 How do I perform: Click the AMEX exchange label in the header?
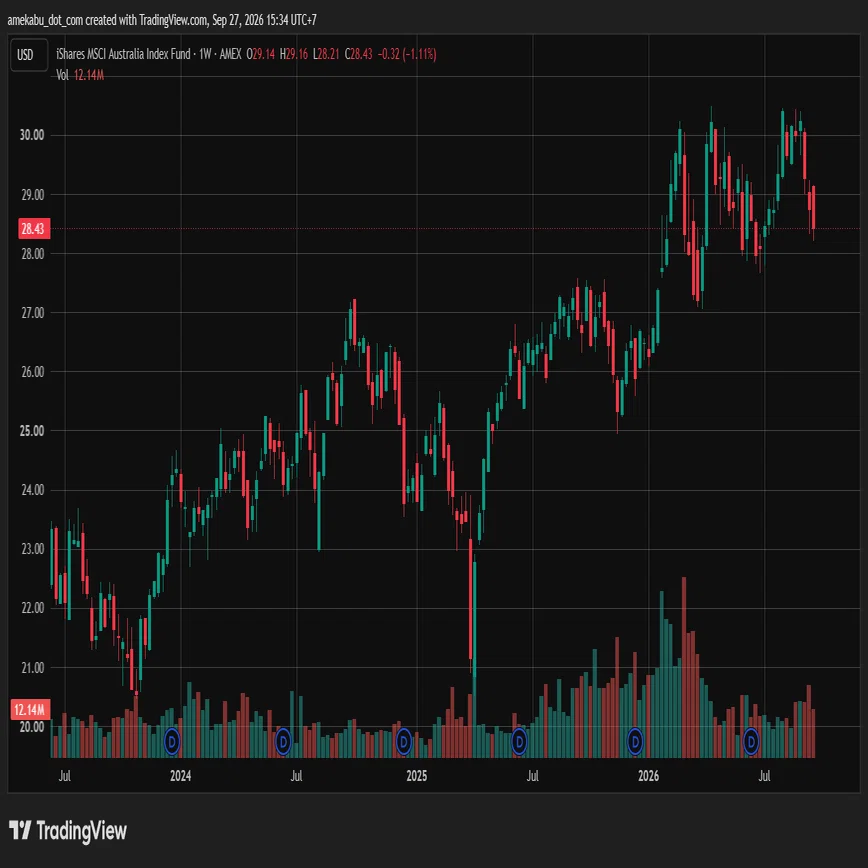pyautogui.click(x=230, y=54)
